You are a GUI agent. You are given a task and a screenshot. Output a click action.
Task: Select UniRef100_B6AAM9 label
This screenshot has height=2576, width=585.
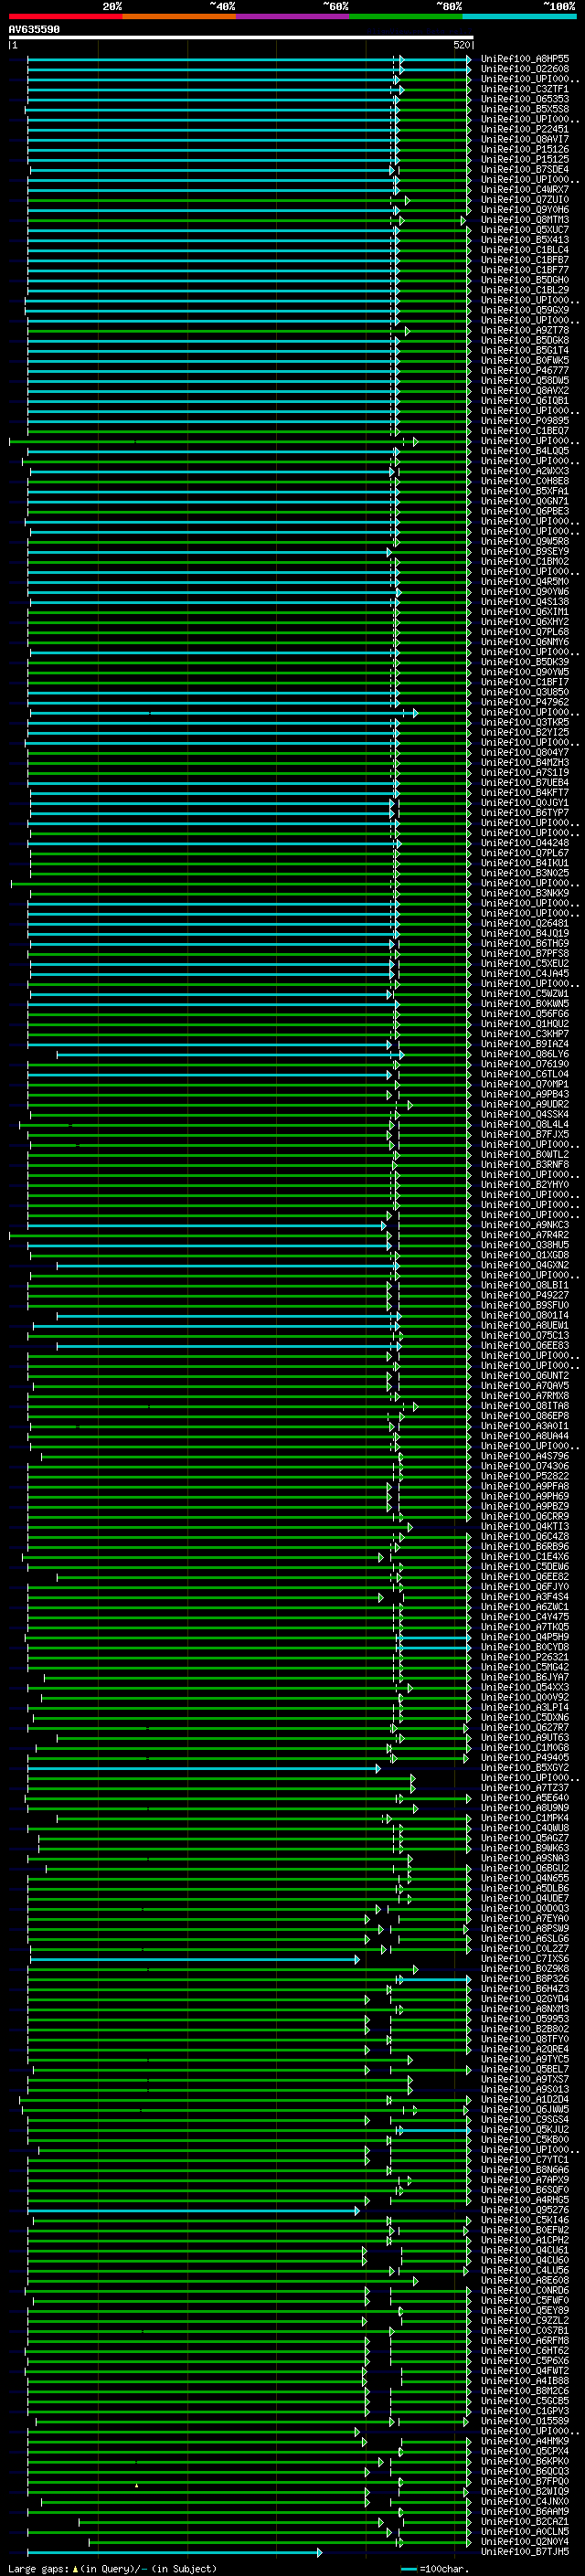pos(525,2512)
